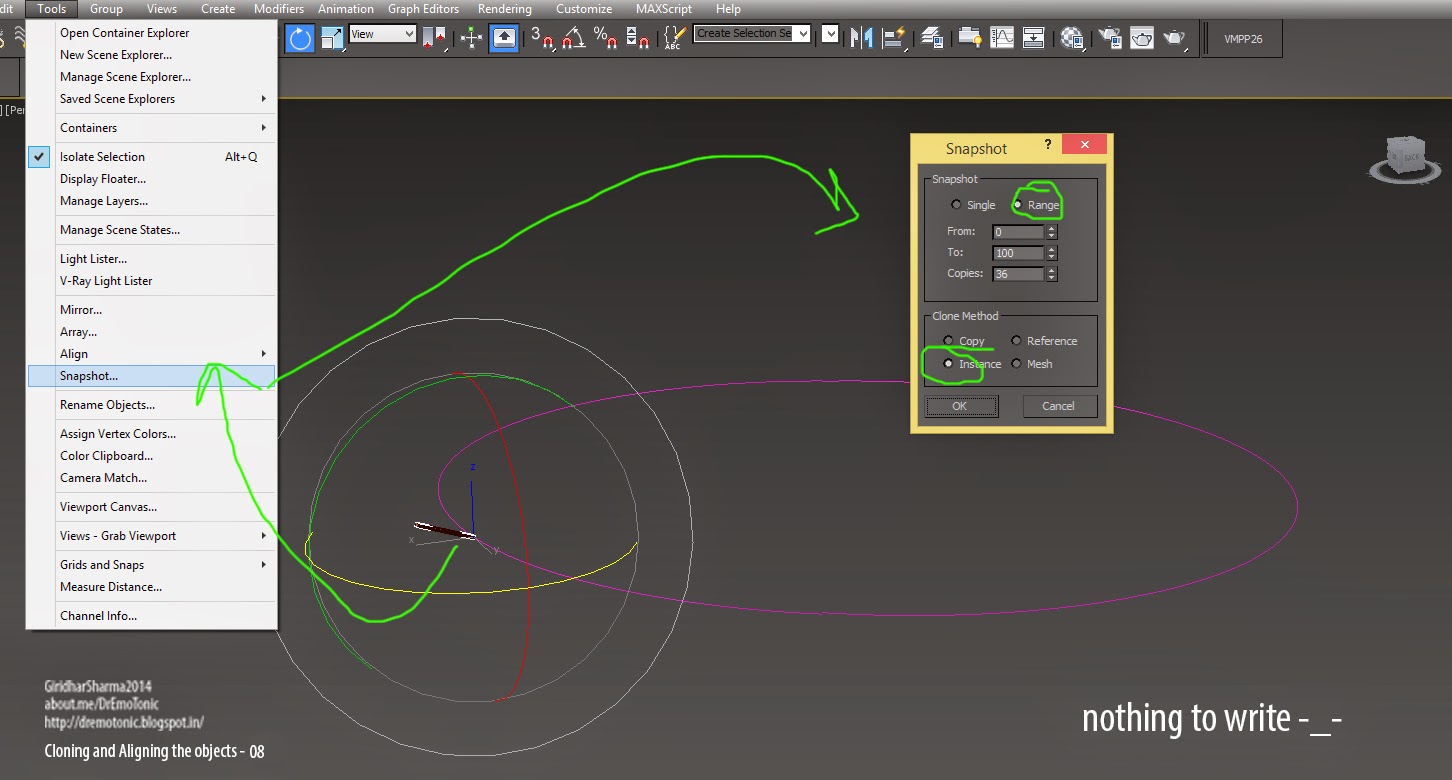Screen dimensions: 1452x780
Task: Toggle Select and Manipulate icon
Action: coord(470,38)
